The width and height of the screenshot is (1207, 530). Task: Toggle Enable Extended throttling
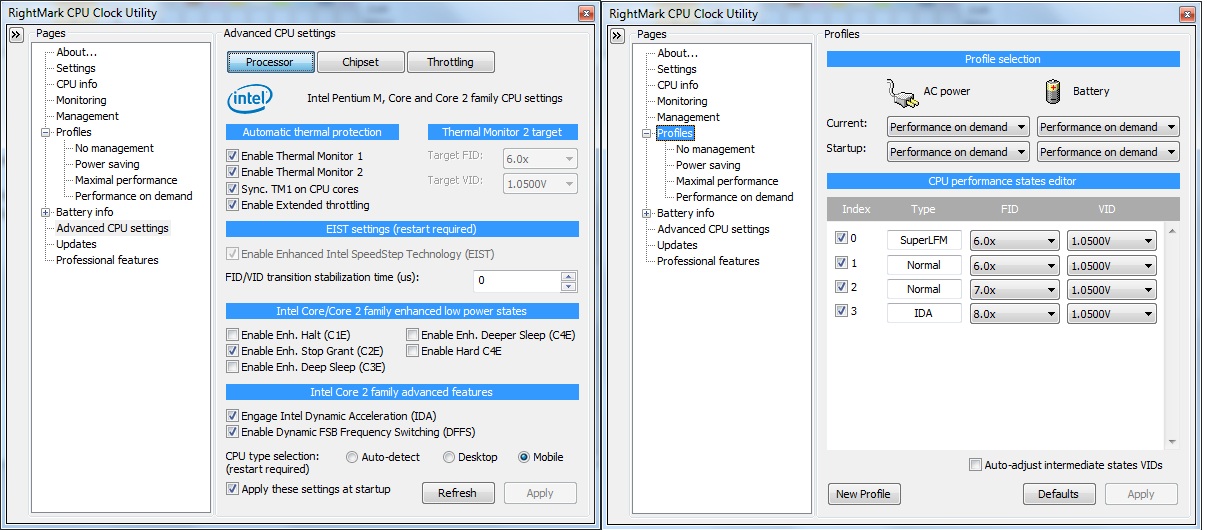coord(233,205)
